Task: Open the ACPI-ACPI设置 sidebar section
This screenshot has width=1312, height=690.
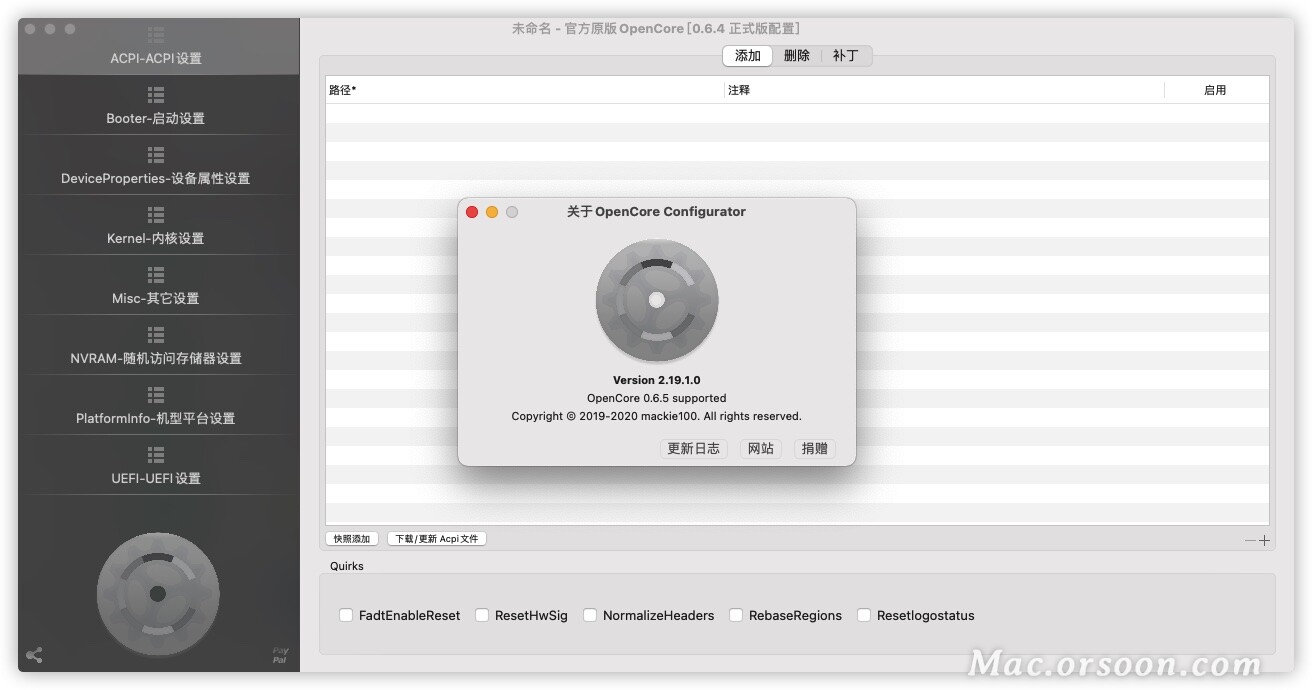Action: coord(157,50)
